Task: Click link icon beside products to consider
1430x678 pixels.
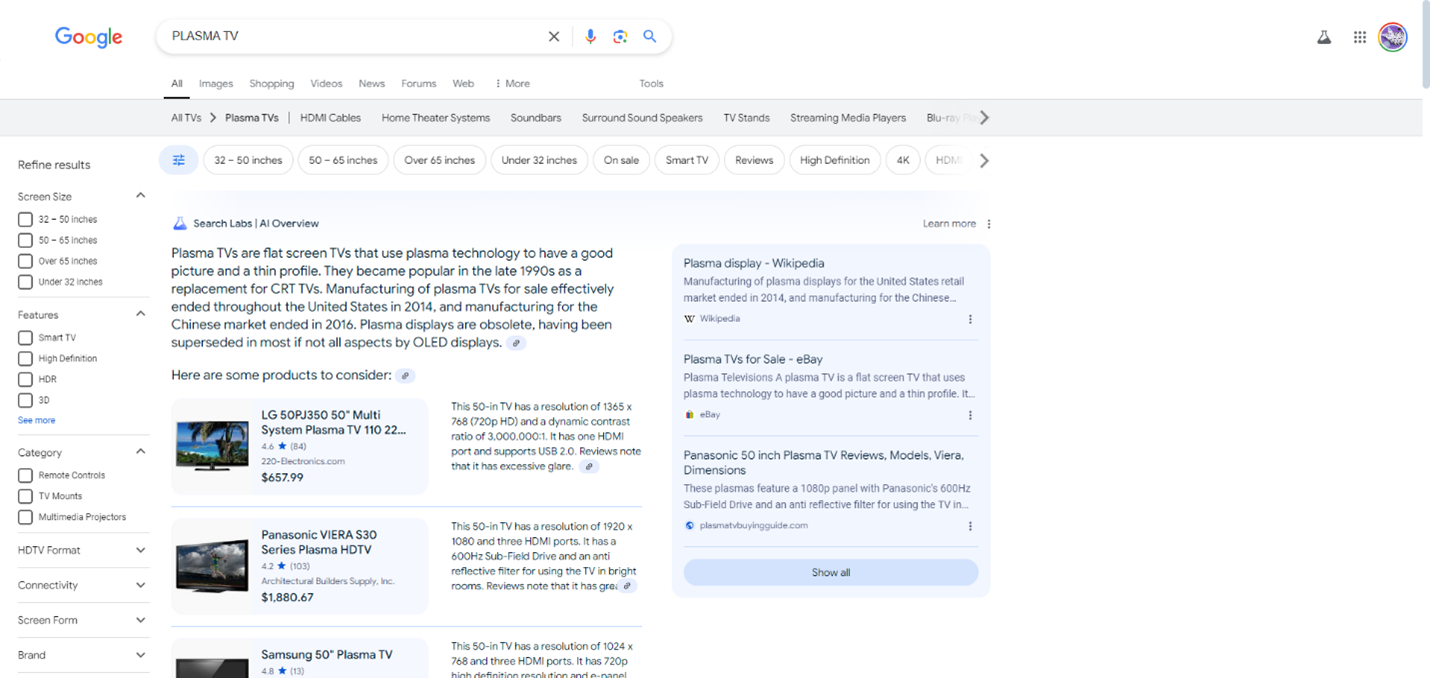Action: pos(405,376)
